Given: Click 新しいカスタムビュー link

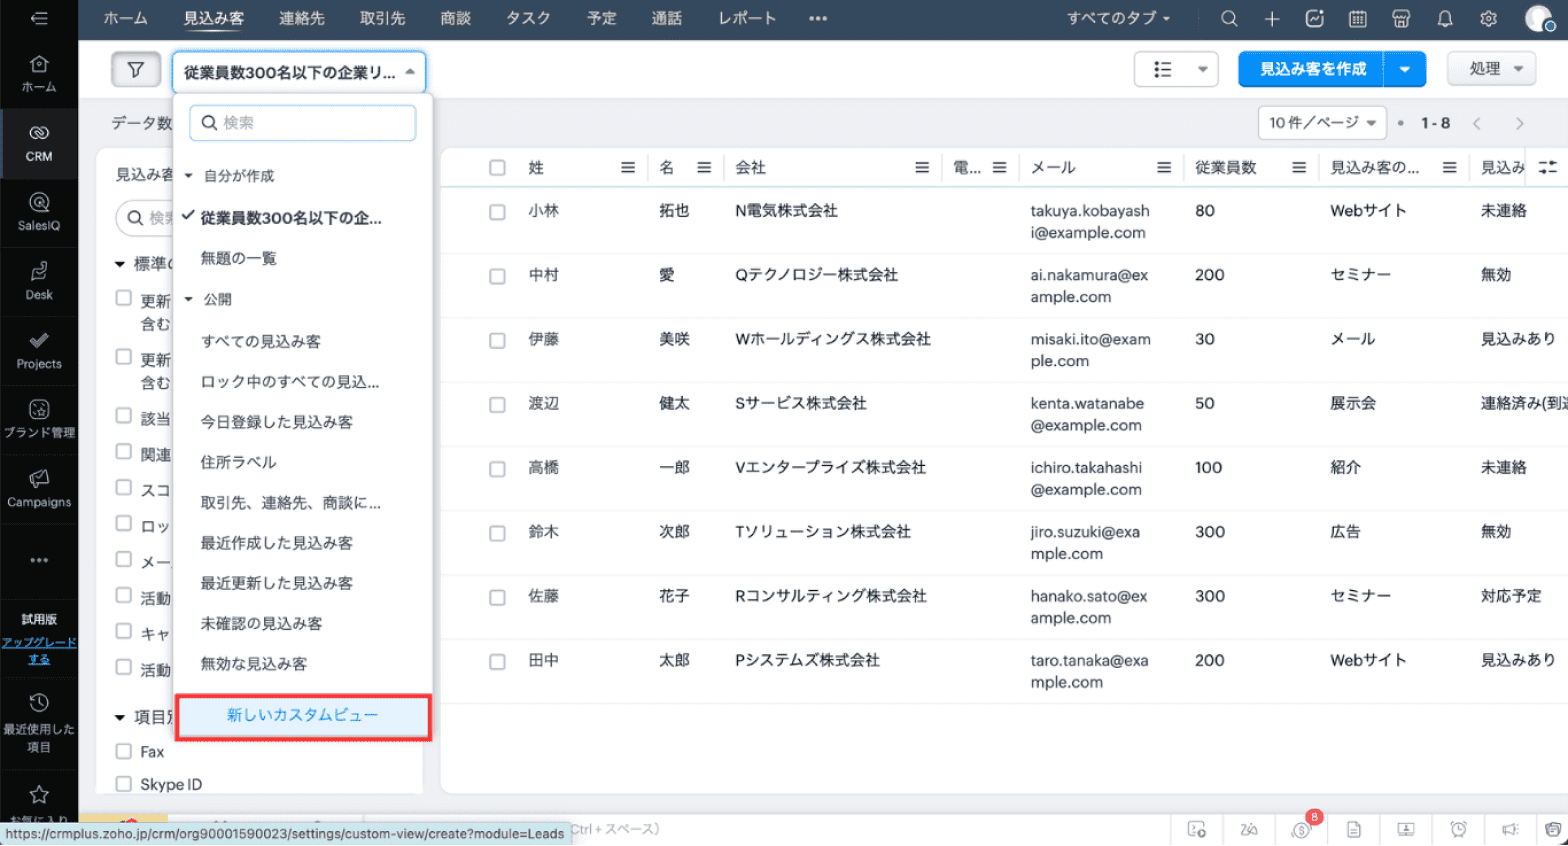Looking at the screenshot, I should click(302, 716).
